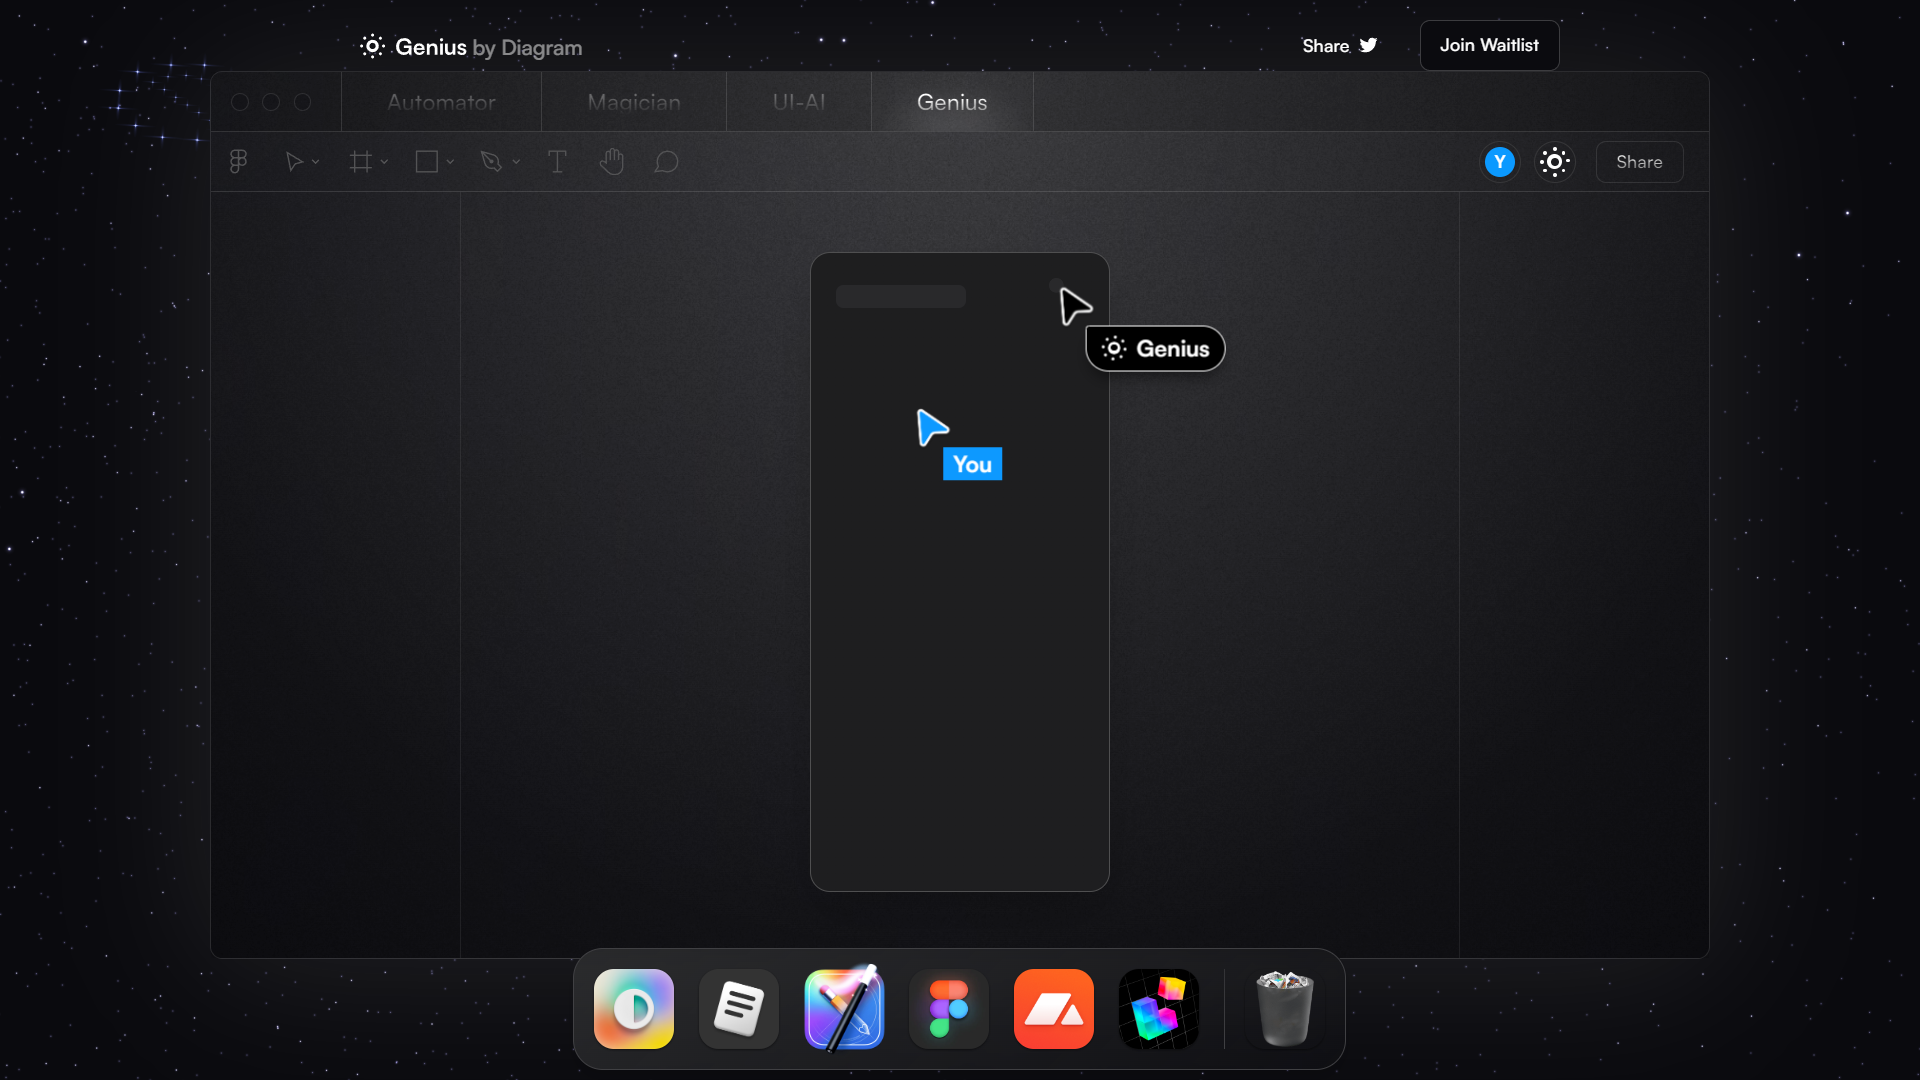
Task: Expand the shape tools dropdown chevron
Action: coord(450,162)
